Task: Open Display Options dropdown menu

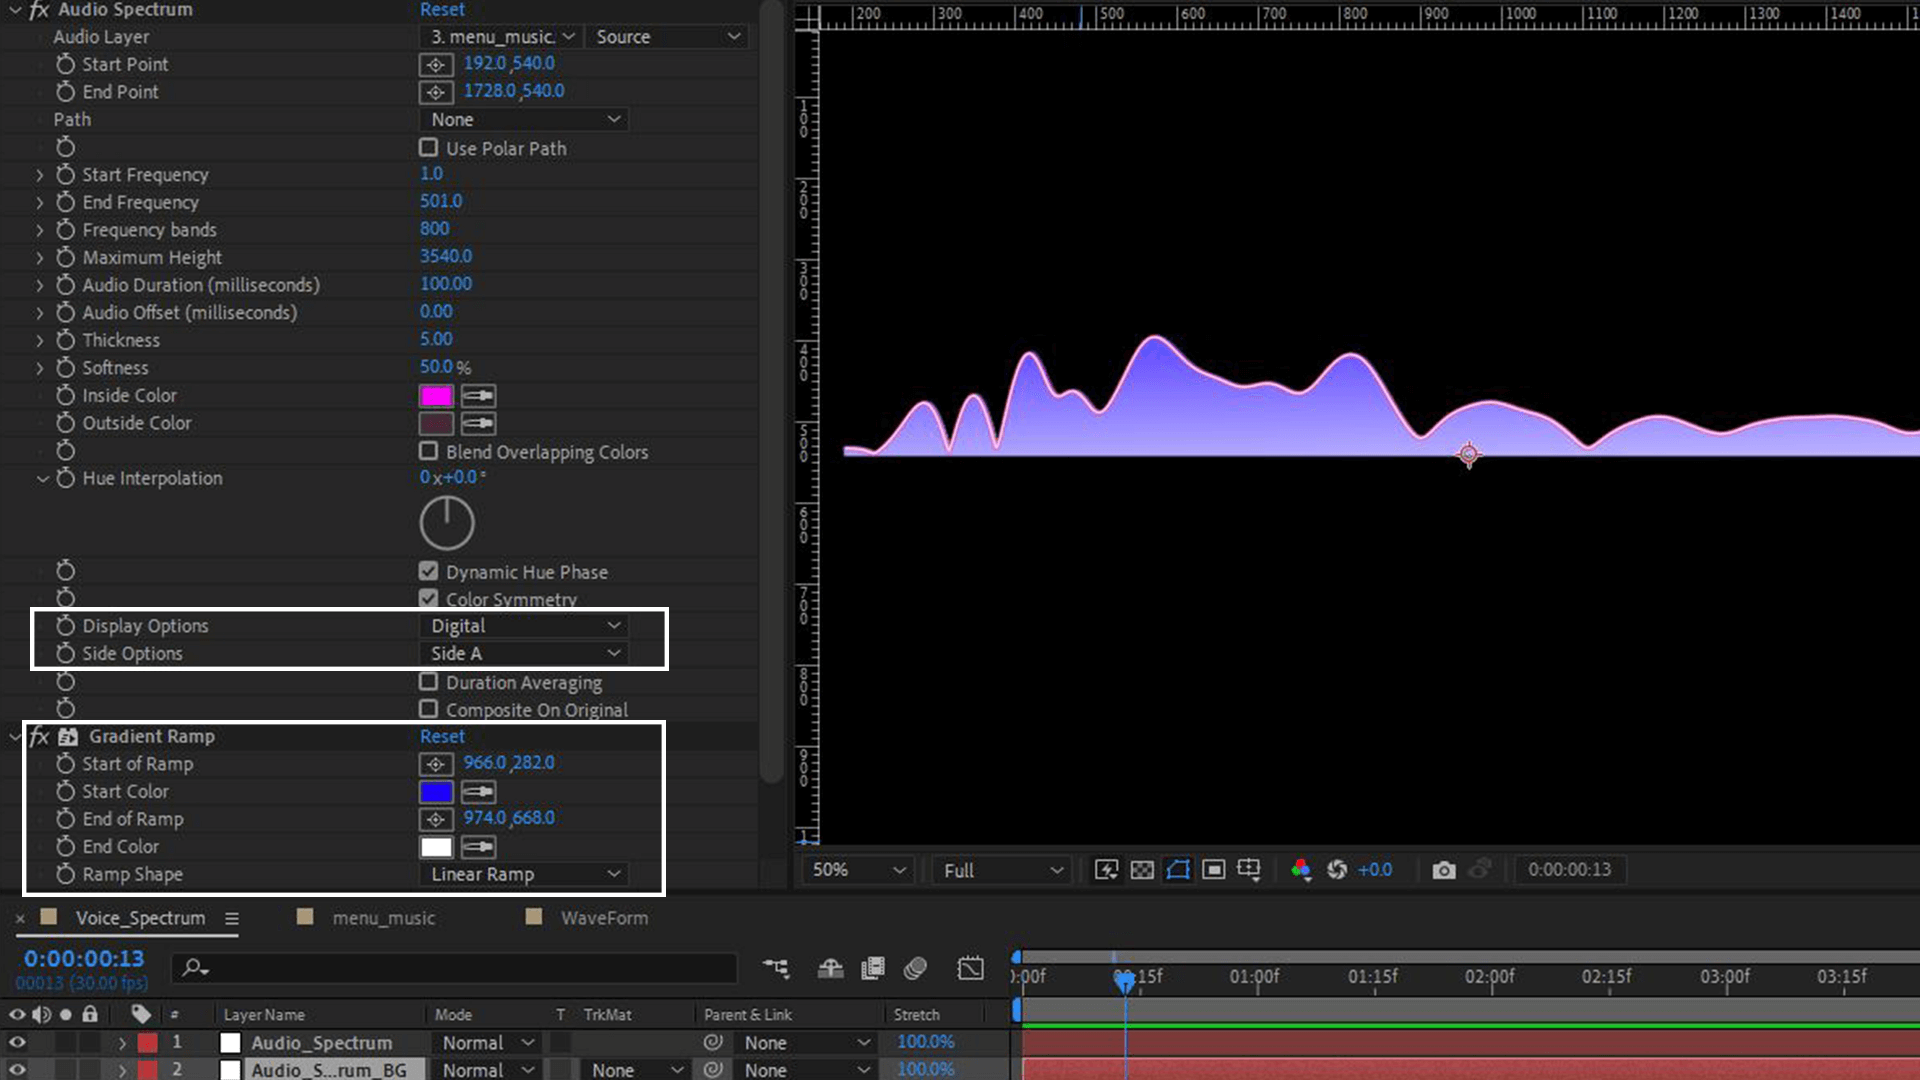Action: point(521,625)
